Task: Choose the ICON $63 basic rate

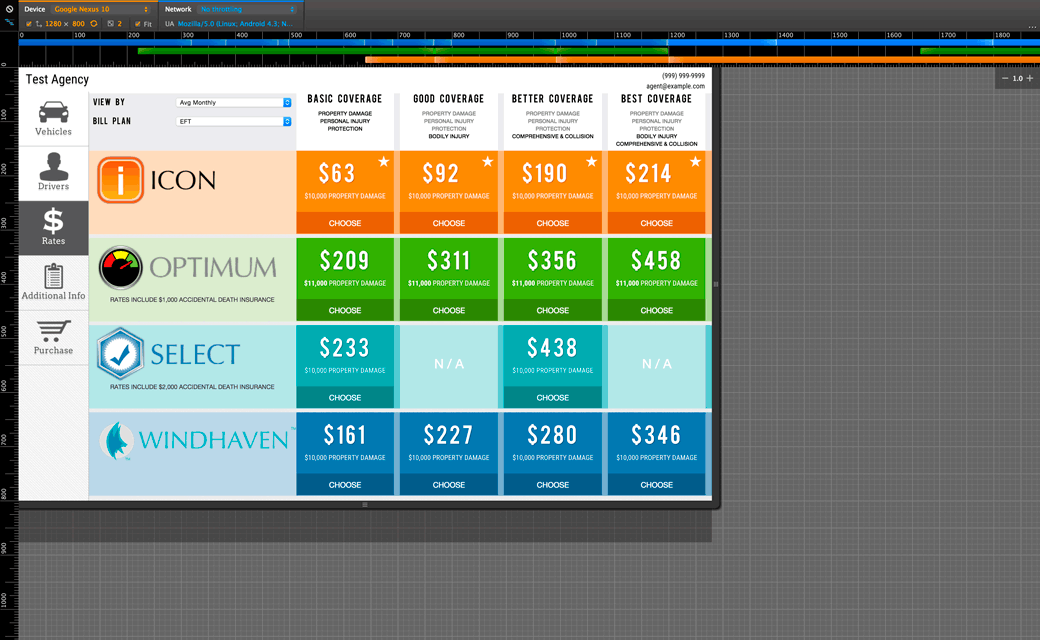Action: point(345,224)
